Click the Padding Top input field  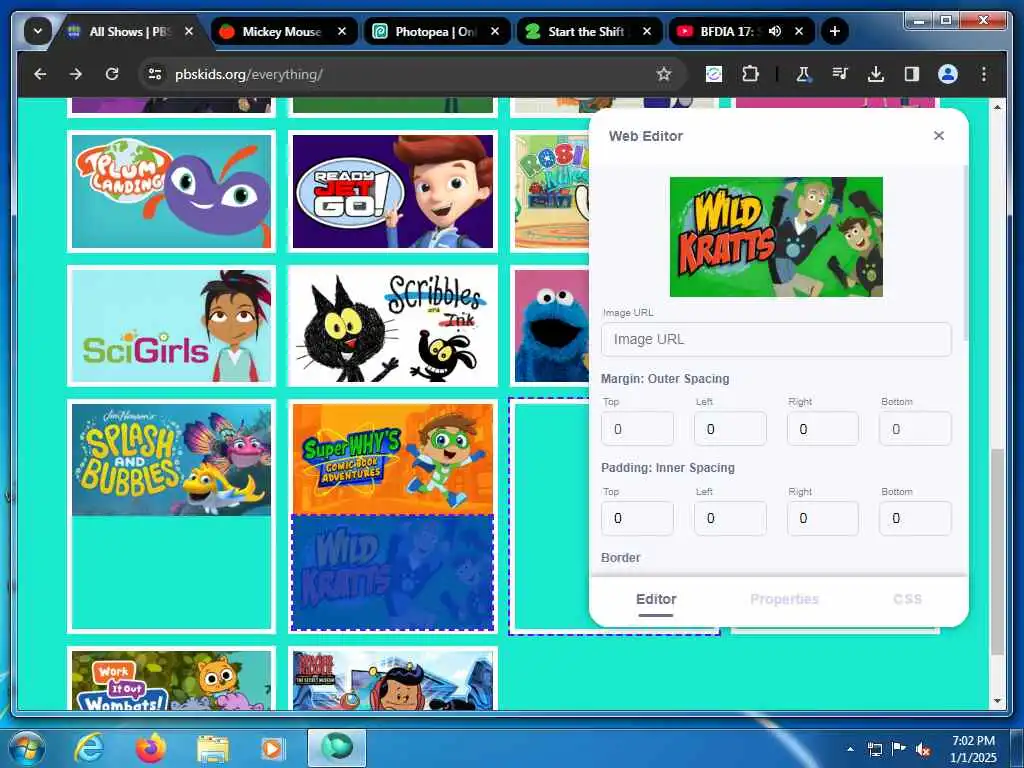(x=637, y=519)
